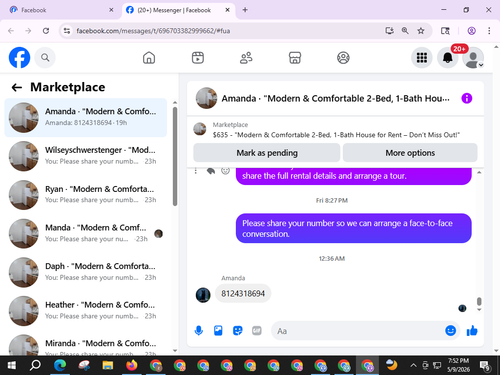
Task: Open Ryan conversation in the list
Action: click(86, 195)
